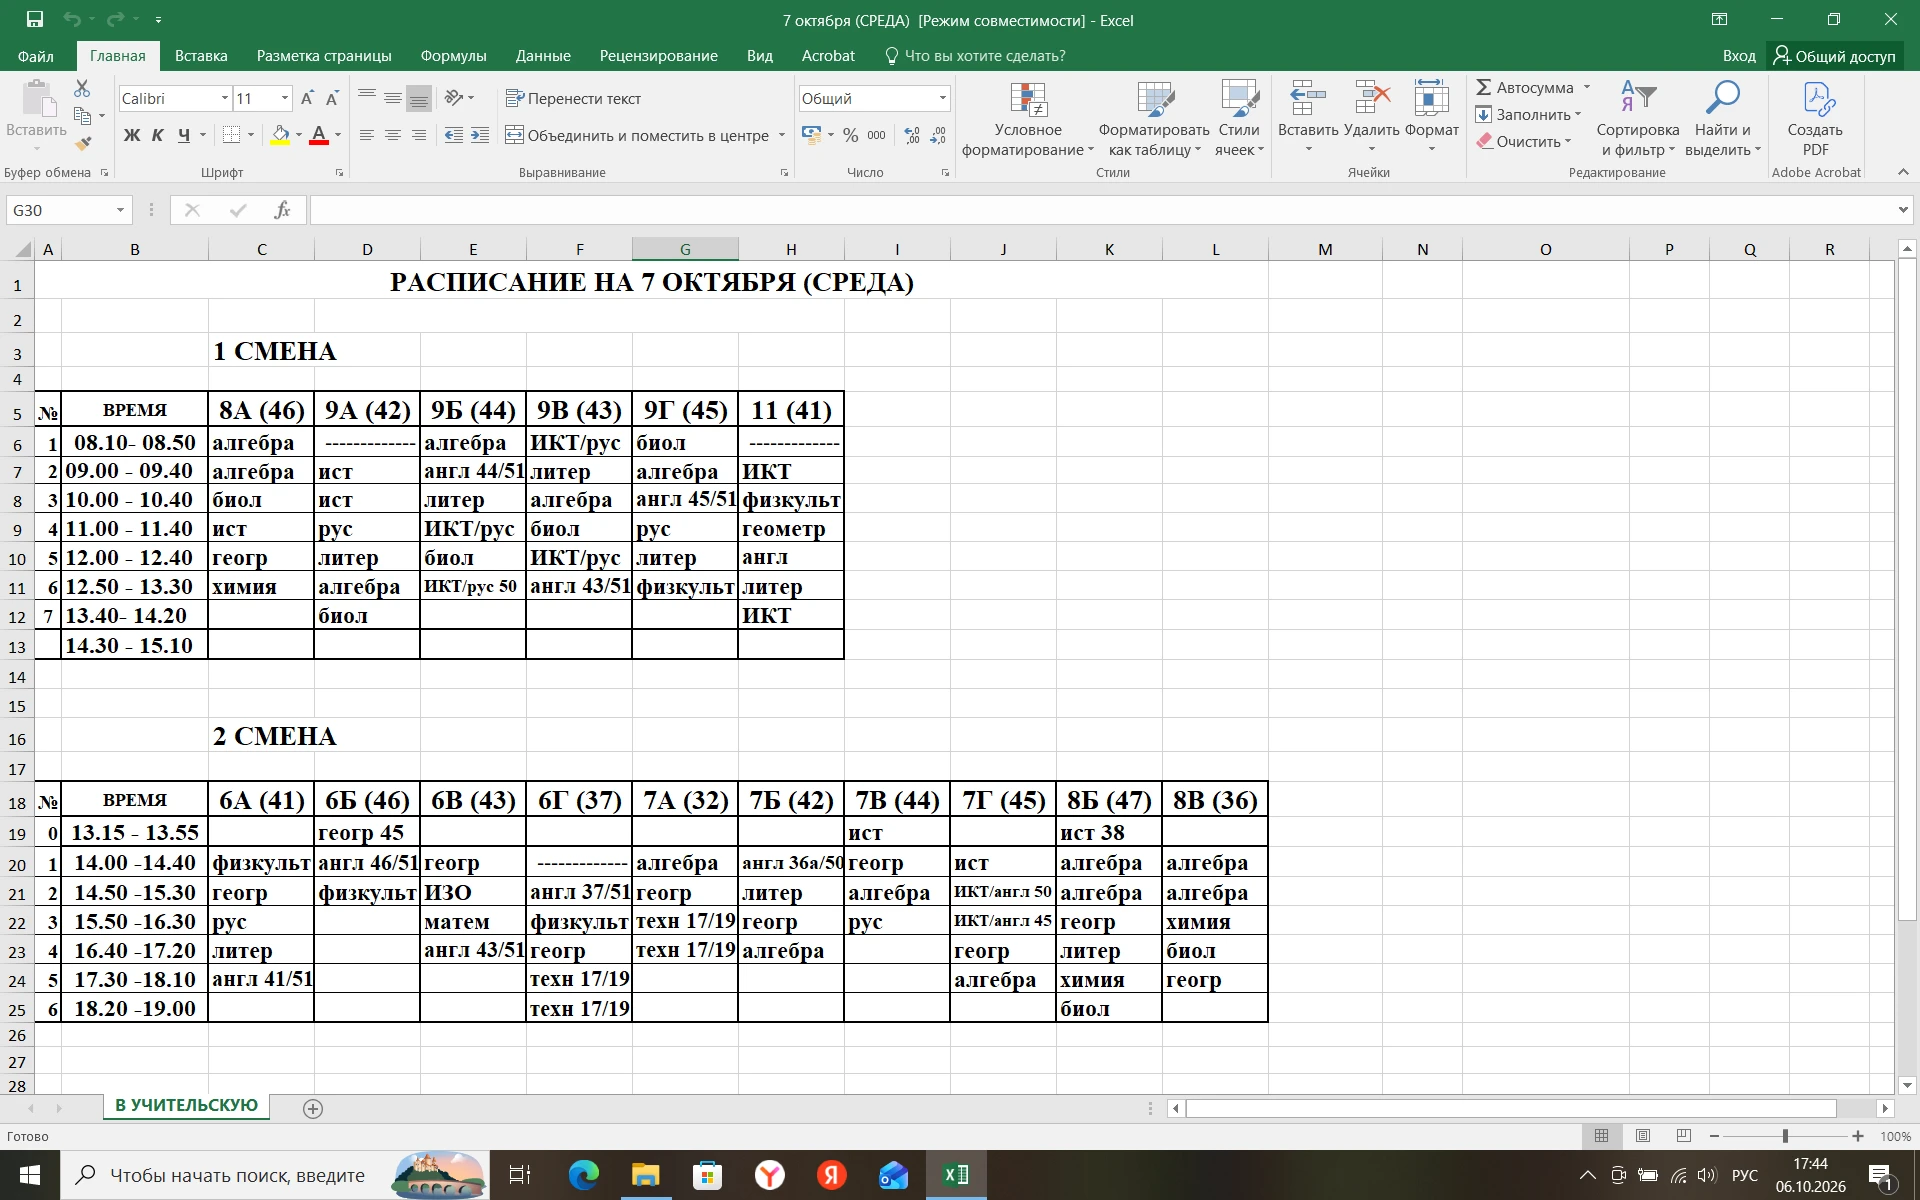Open the number format dropdown showing Общий
Viewport: 1920px width, 1200px height.
pyautogui.click(x=942, y=98)
